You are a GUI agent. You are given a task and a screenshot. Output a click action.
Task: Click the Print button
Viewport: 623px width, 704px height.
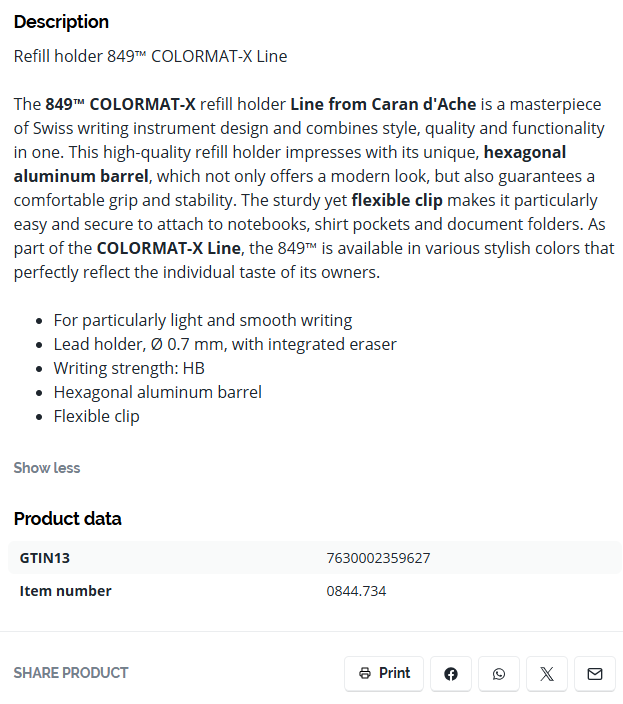(384, 673)
